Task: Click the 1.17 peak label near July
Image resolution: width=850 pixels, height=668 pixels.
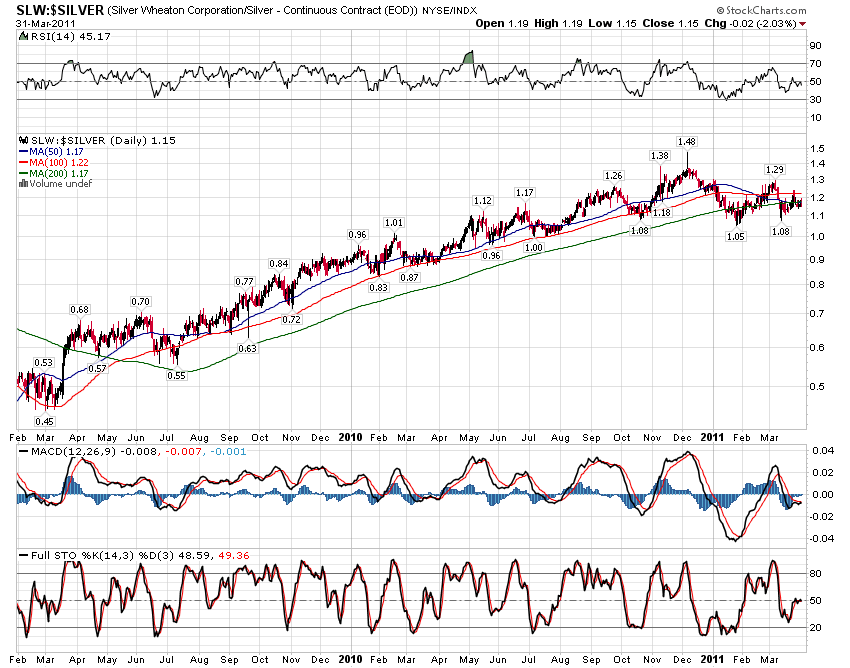Action: point(524,192)
